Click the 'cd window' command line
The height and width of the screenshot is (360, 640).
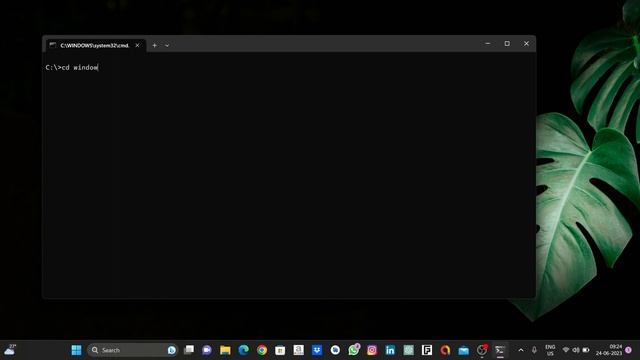(72, 68)
